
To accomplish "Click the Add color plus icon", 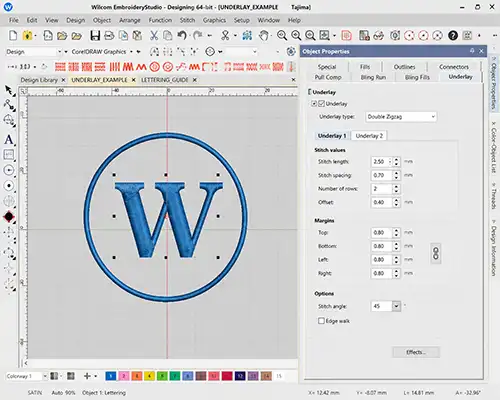I will click(87, 376).
